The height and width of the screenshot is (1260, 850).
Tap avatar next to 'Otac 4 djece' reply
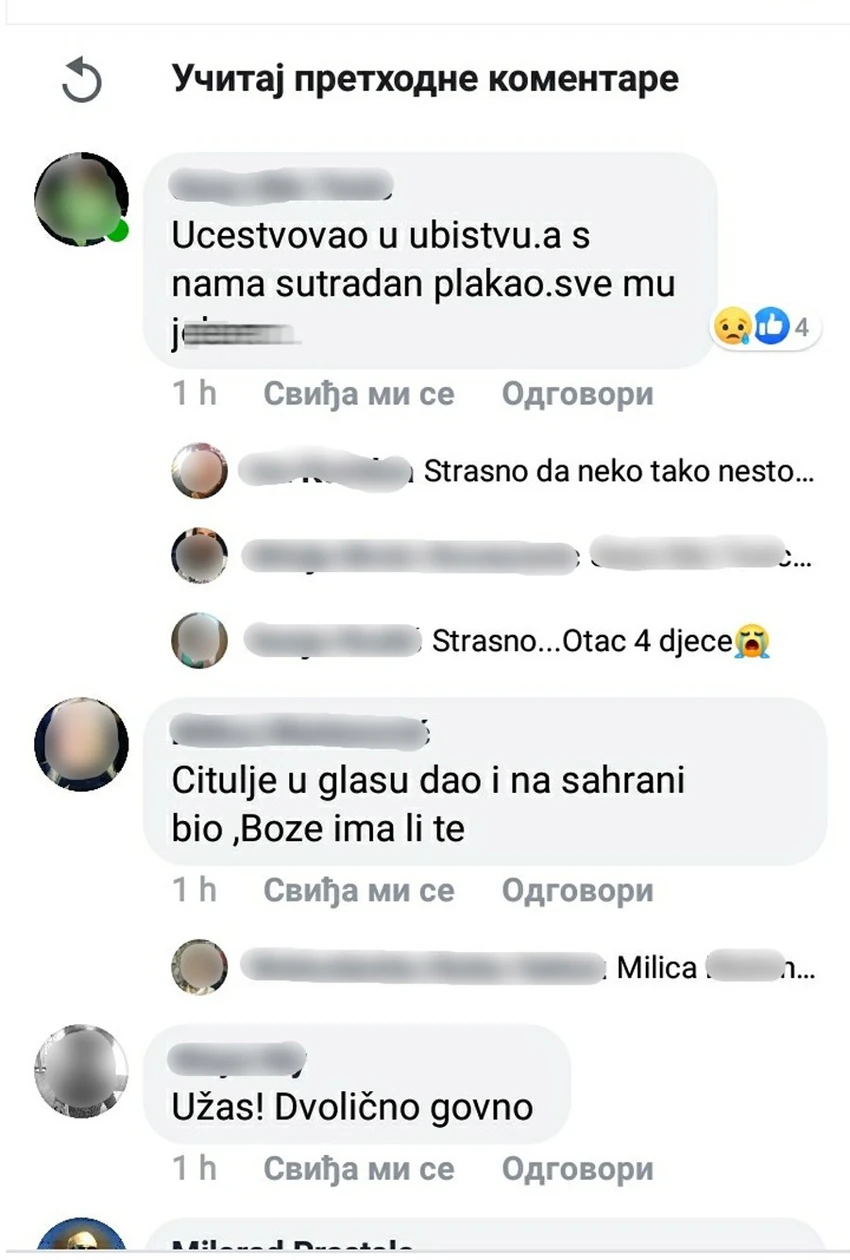pyautogui.click(x=199, y=641)
